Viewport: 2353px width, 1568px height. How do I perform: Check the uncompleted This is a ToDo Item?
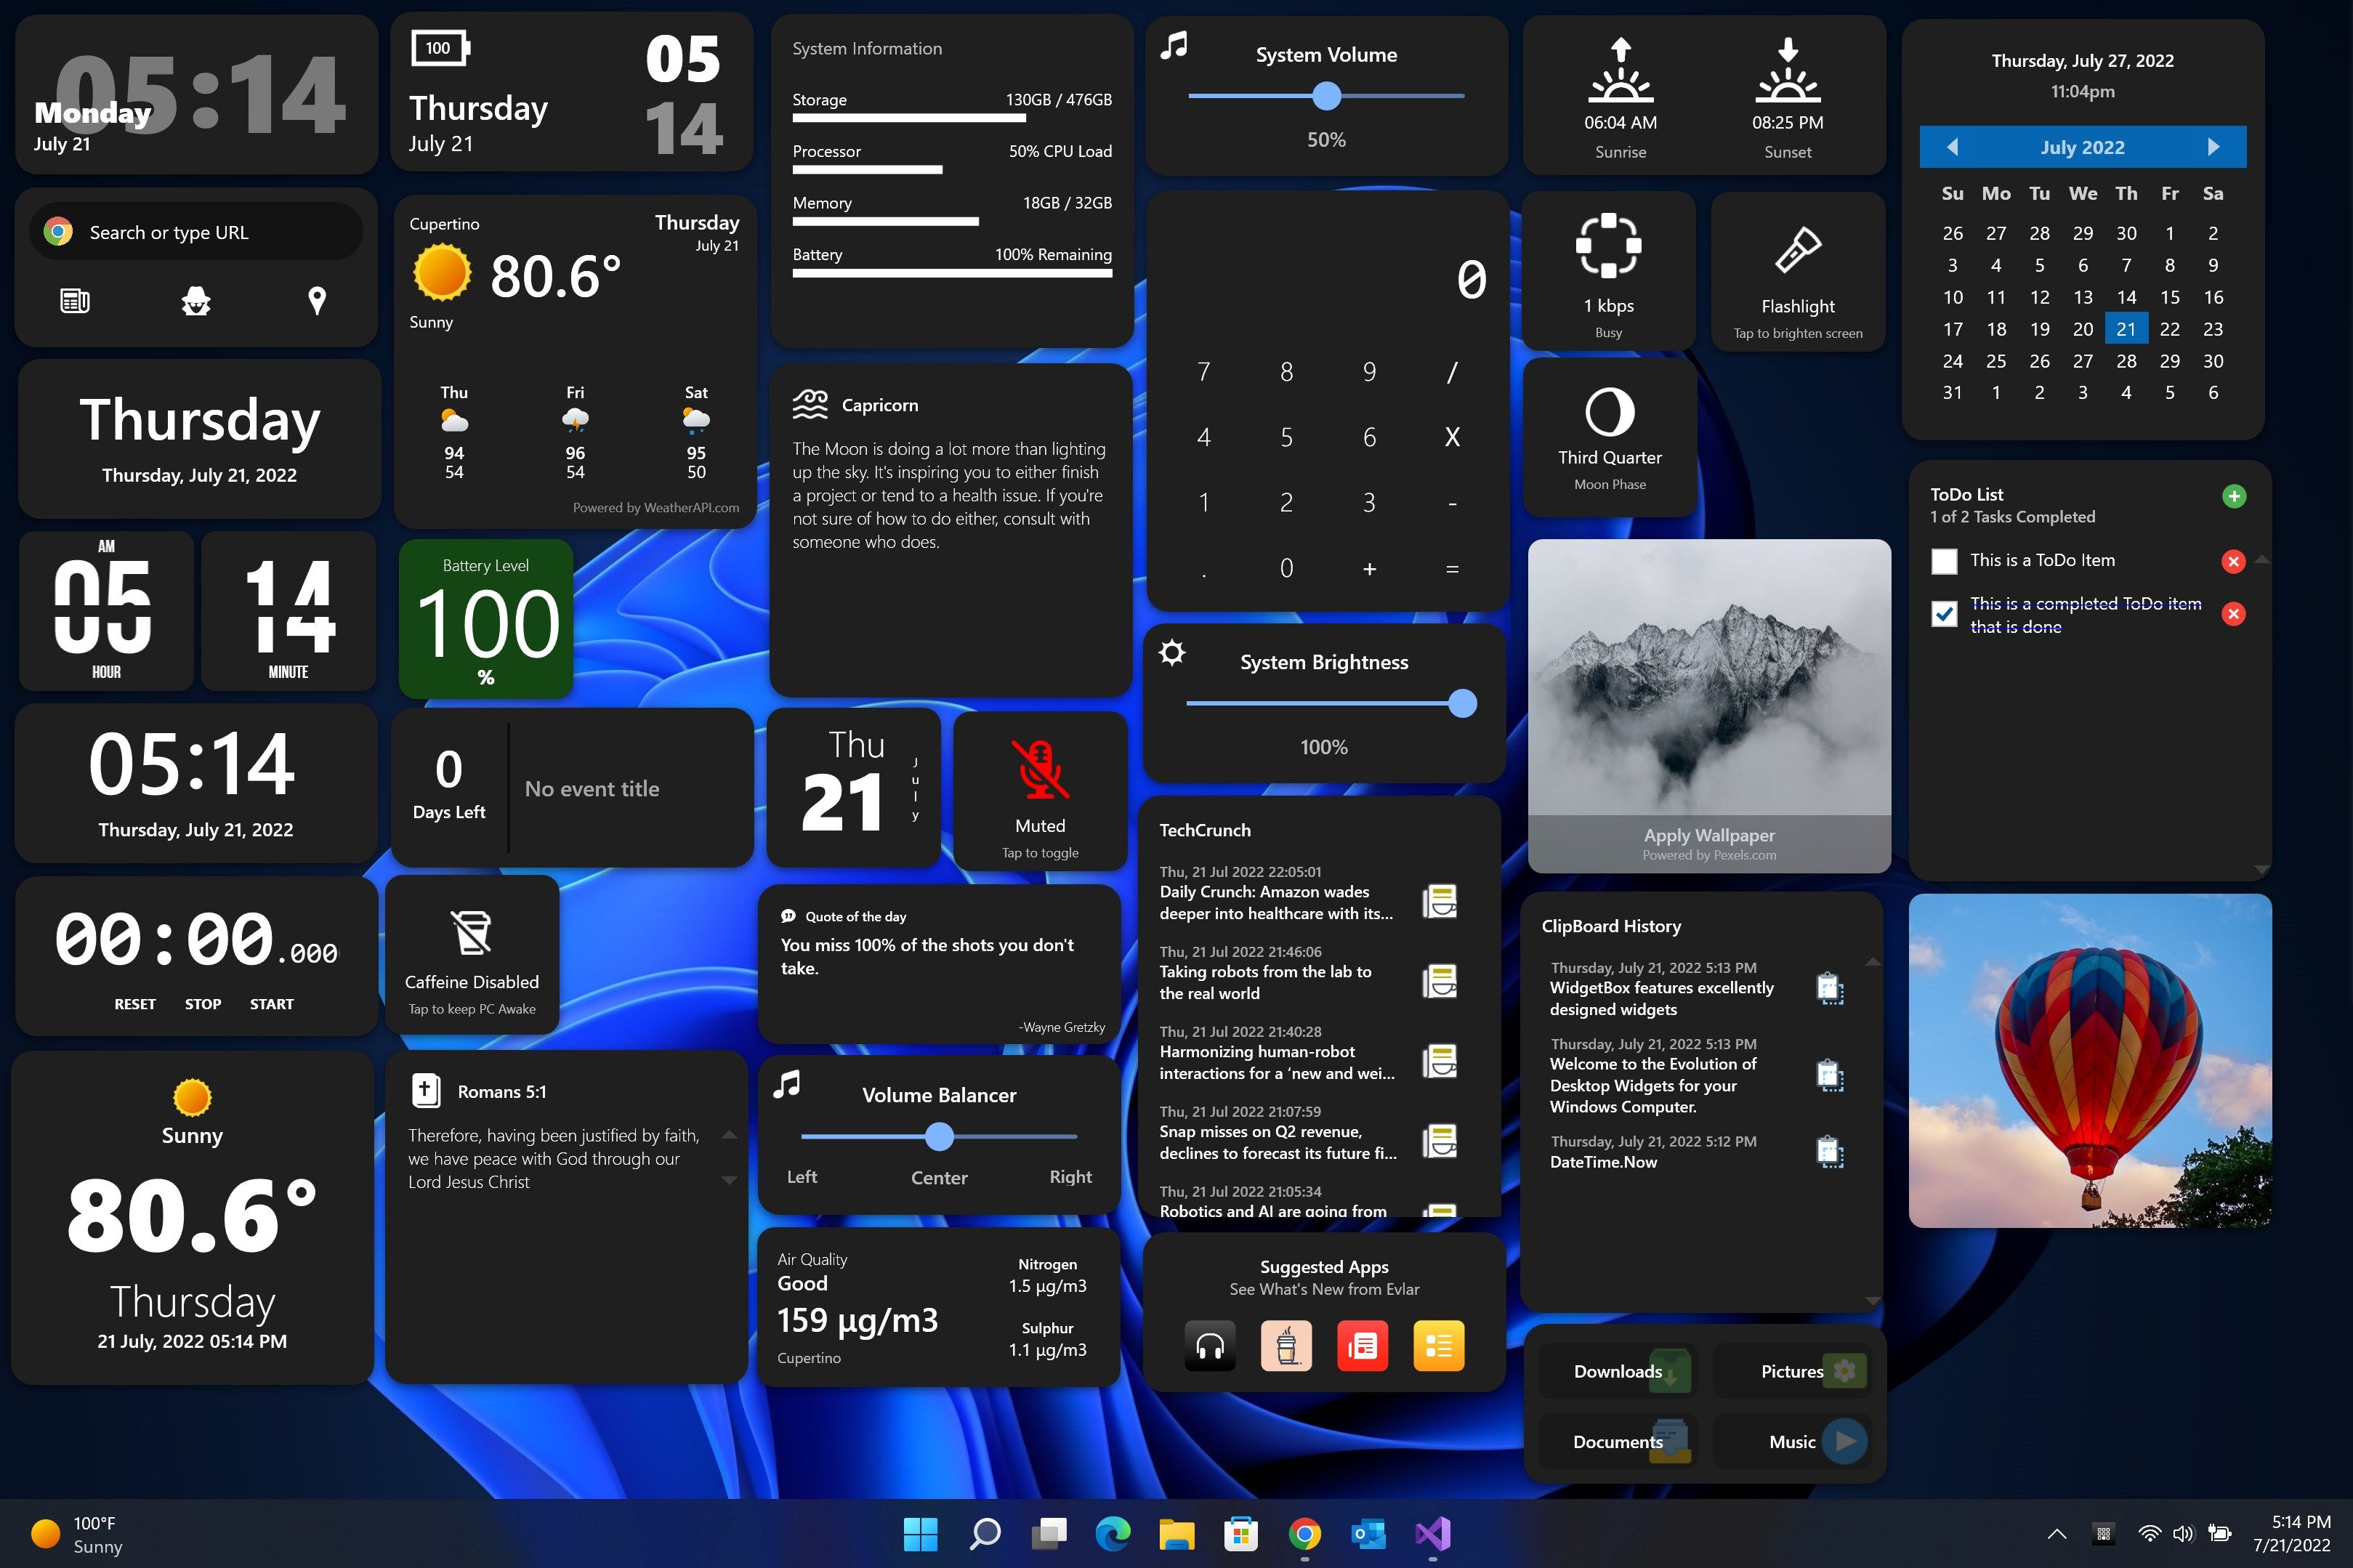pos(1944,558)
